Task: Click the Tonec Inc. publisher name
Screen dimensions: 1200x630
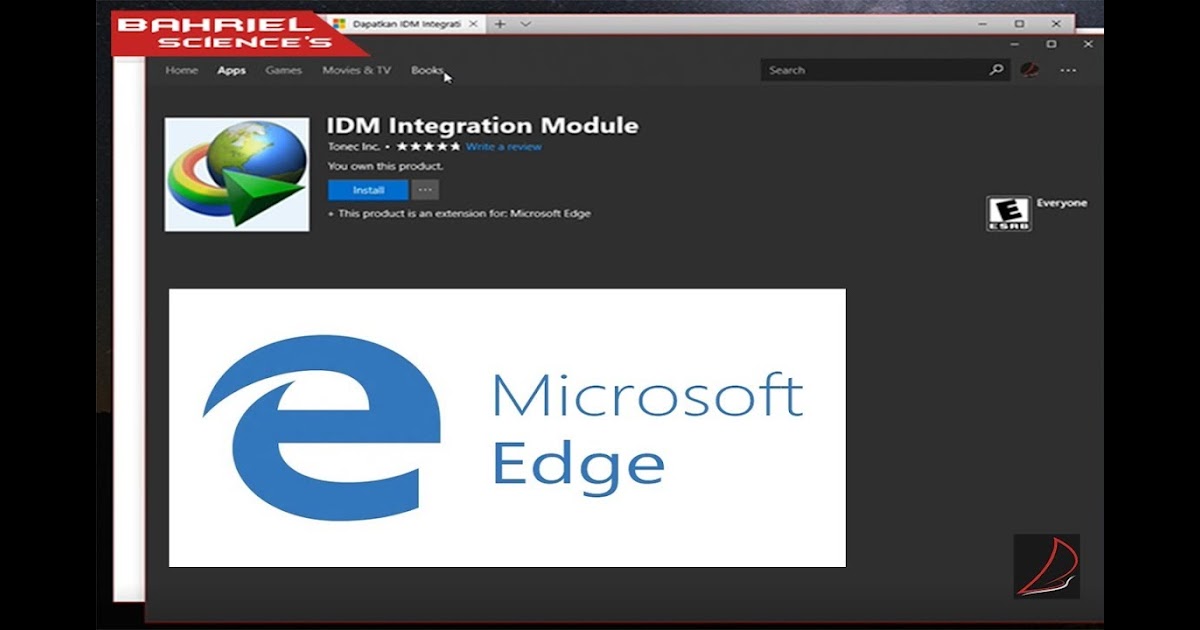Action: click(353, 147)
